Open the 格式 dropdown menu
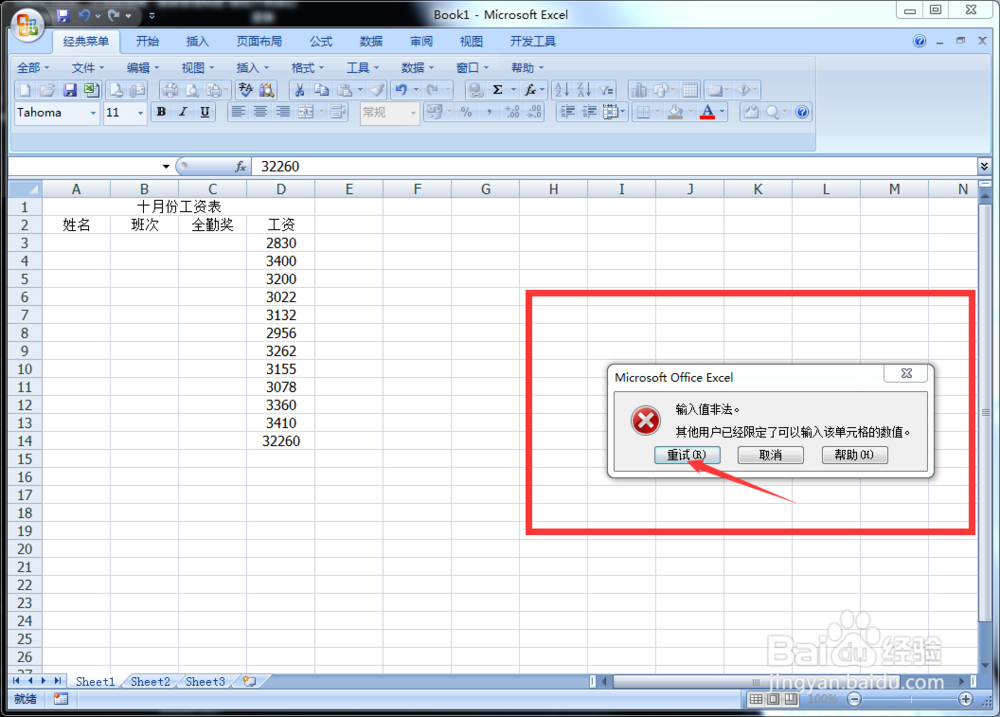This screenshot has height=717, width=1000. click(x=308, y=68)
